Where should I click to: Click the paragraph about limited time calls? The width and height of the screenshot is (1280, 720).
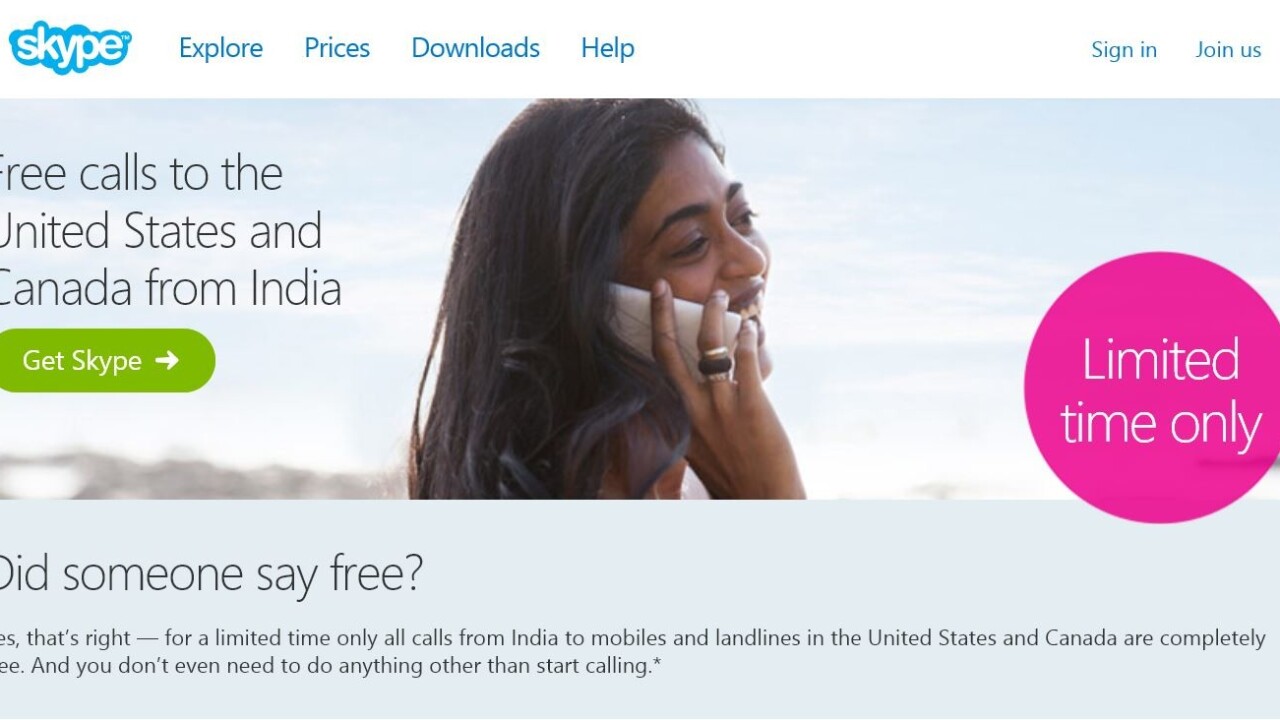[632, 651]
